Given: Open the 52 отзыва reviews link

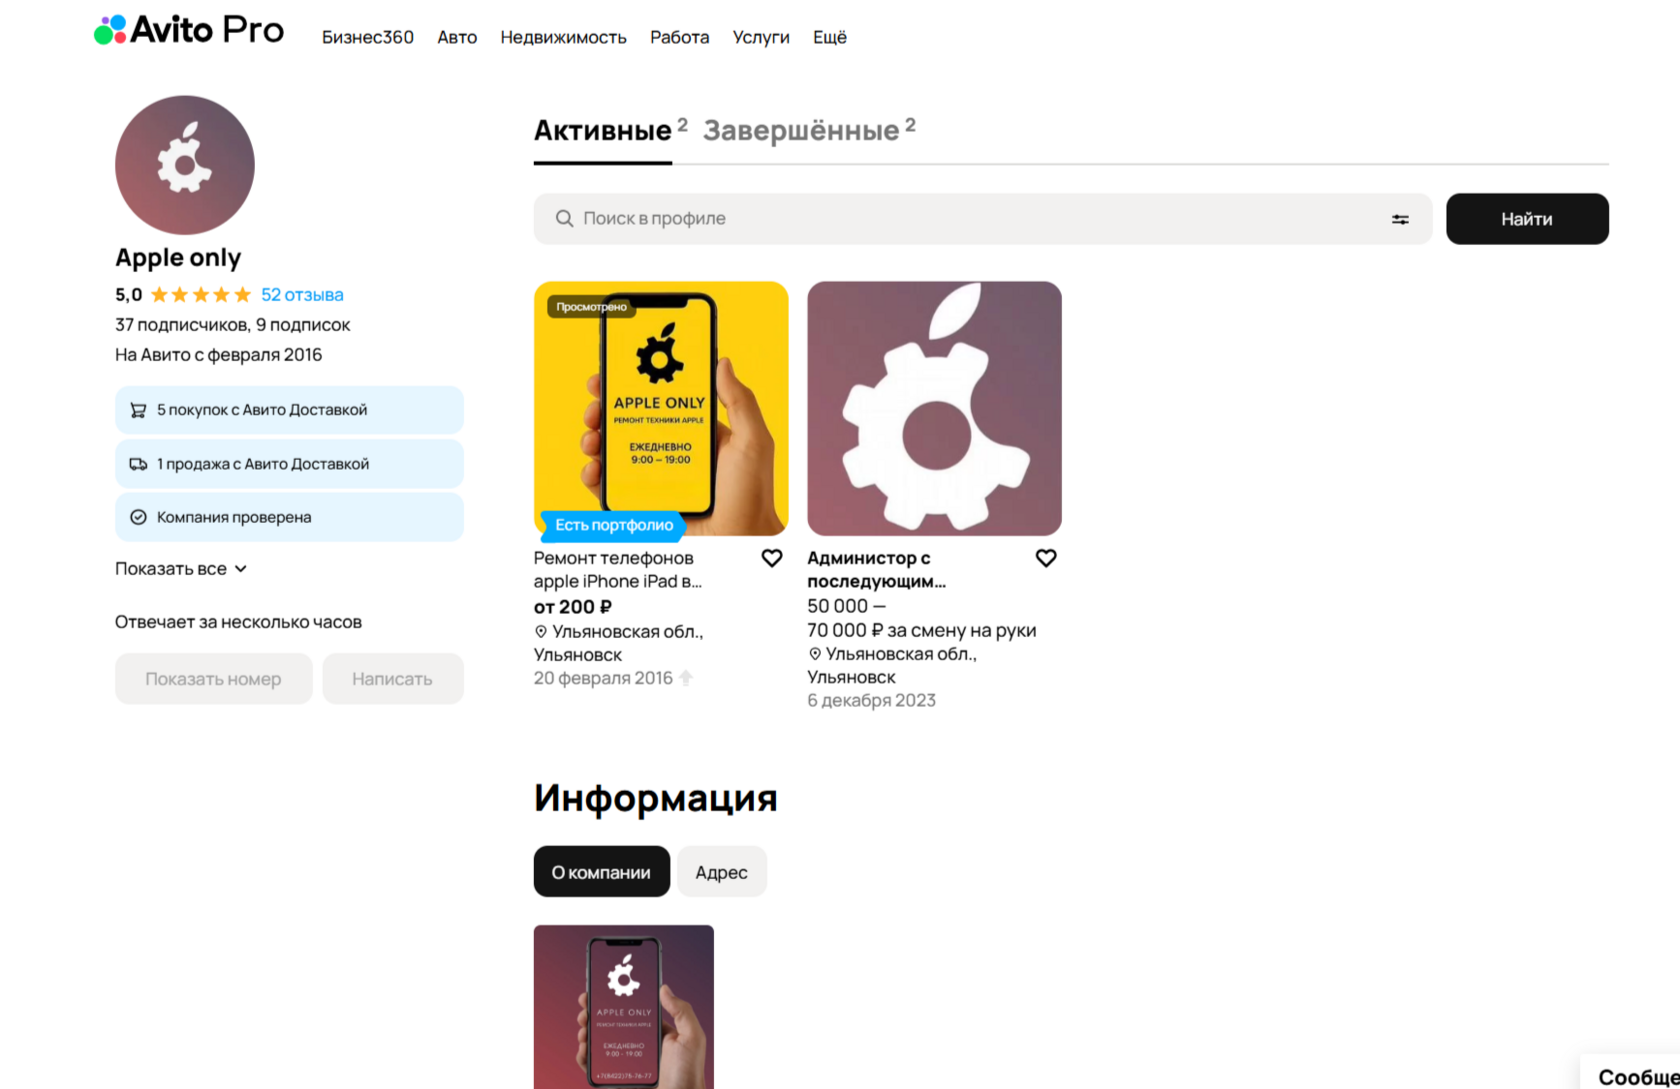Looking at the screenshot, I should 302,295.
